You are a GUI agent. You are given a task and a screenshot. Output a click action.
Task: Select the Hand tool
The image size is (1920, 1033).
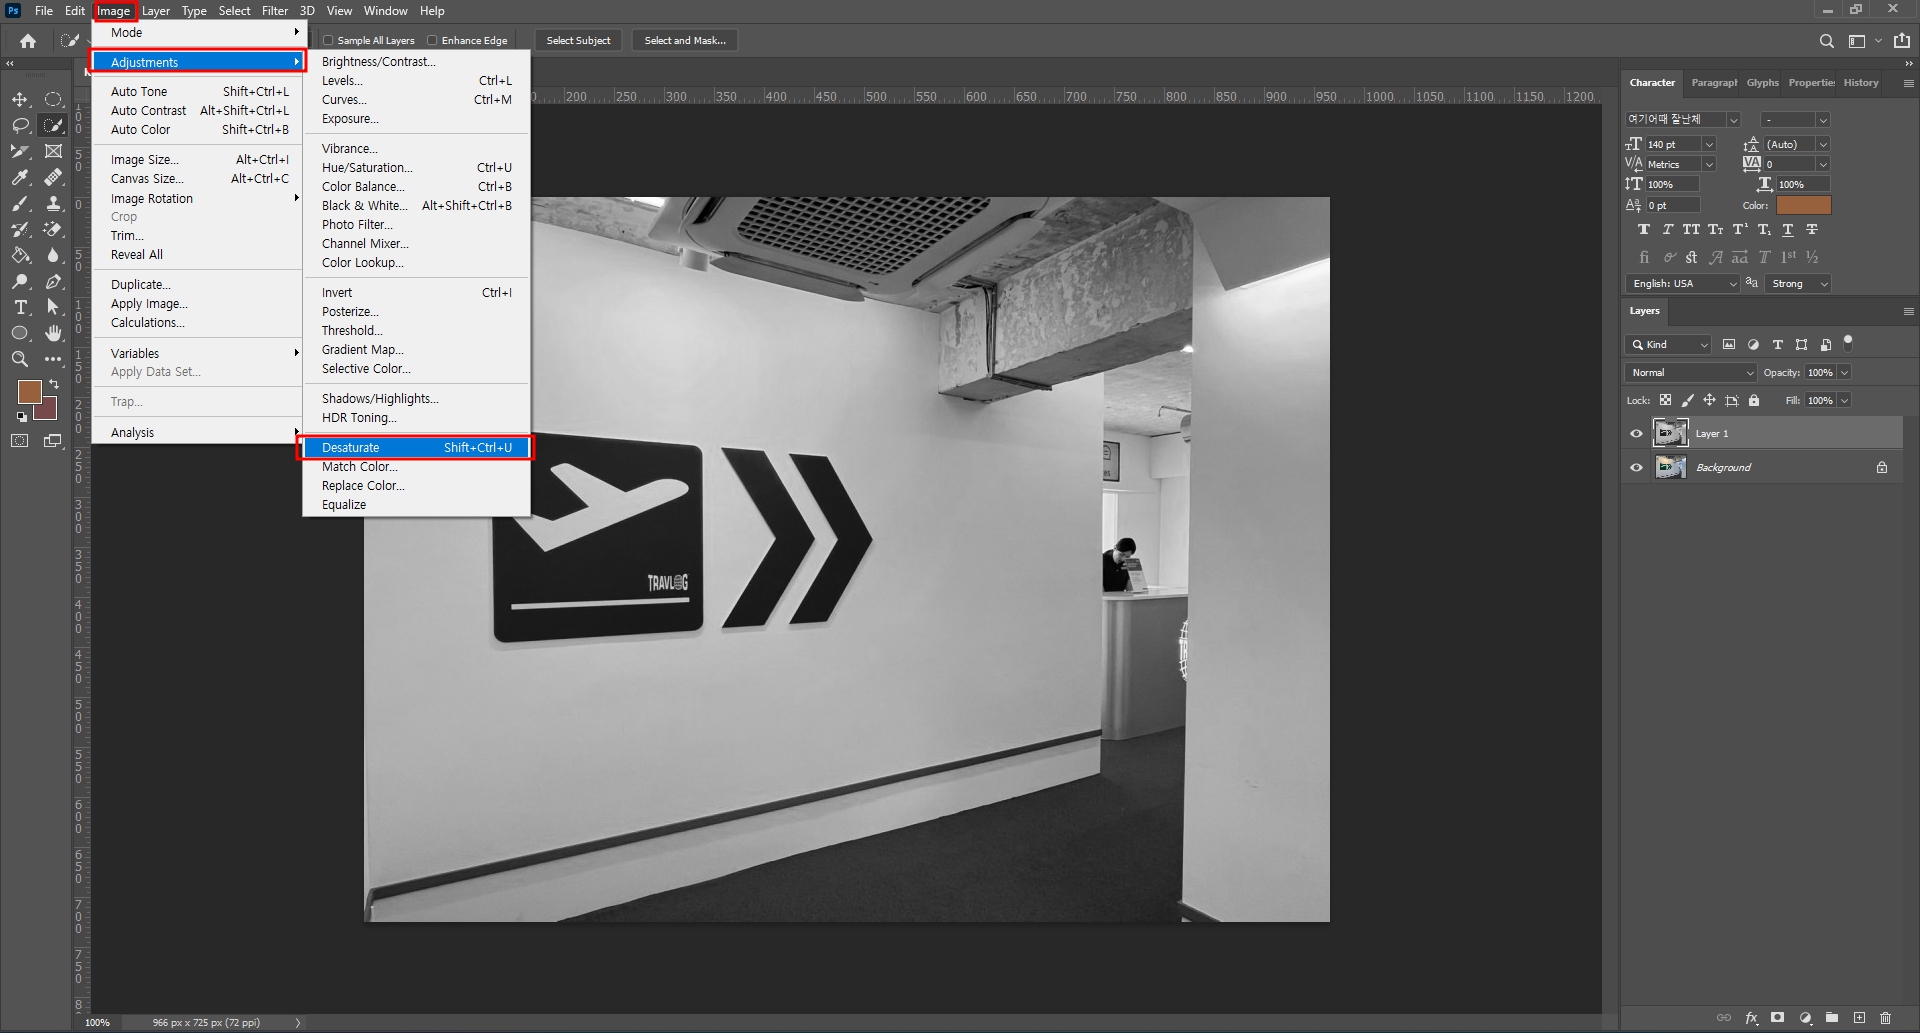tap(54, 333)
